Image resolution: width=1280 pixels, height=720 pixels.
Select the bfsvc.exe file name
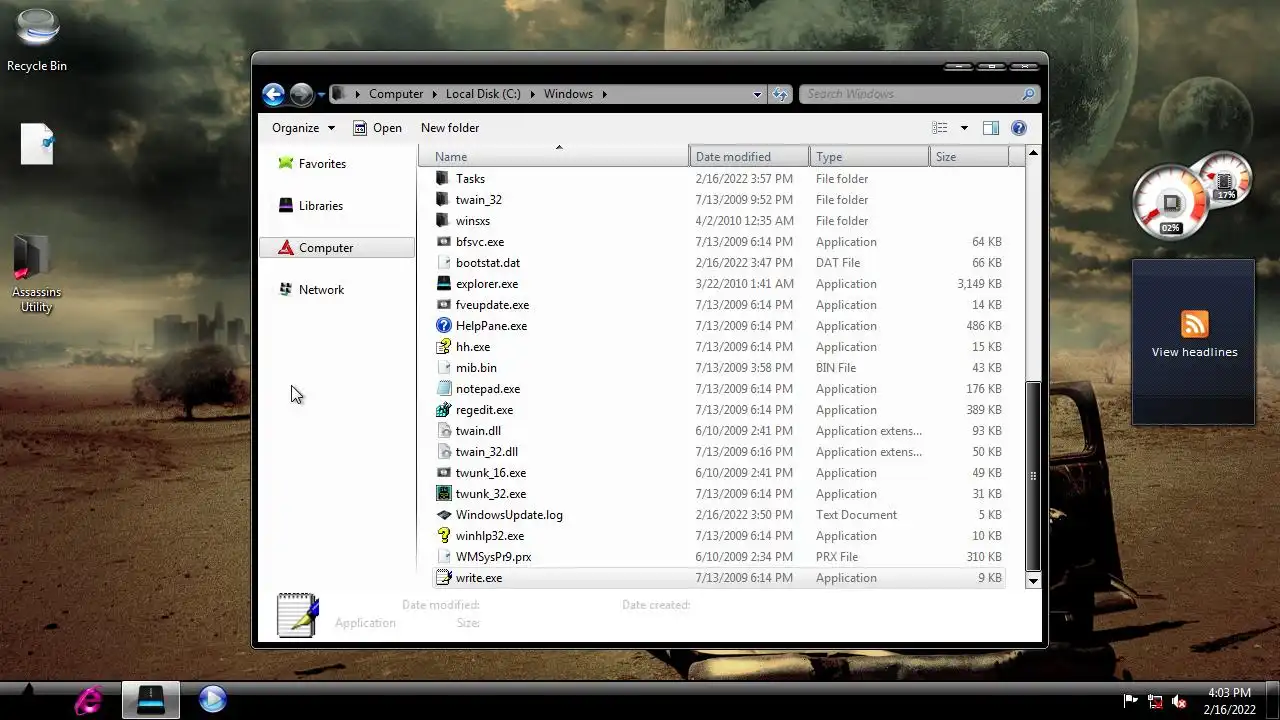(480, 242)
